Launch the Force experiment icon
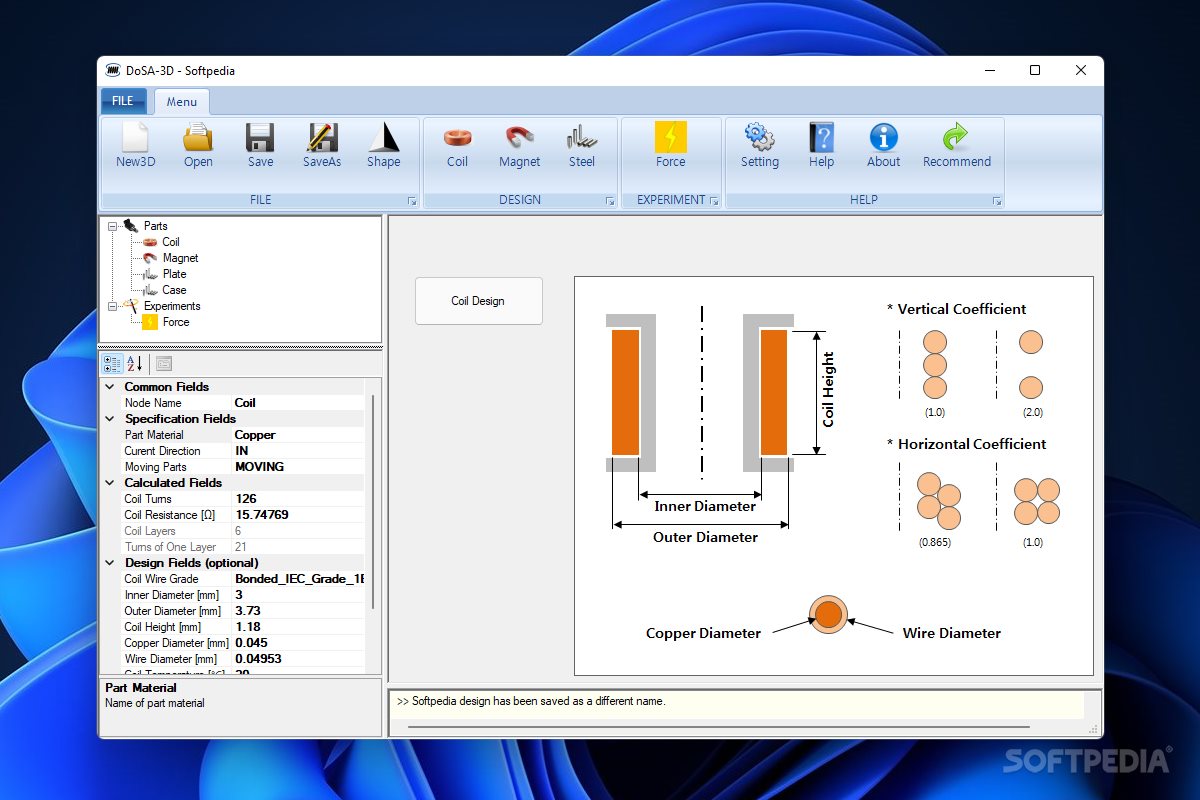The height and width of the screenshot is (800, 1200). coord(671,137)
